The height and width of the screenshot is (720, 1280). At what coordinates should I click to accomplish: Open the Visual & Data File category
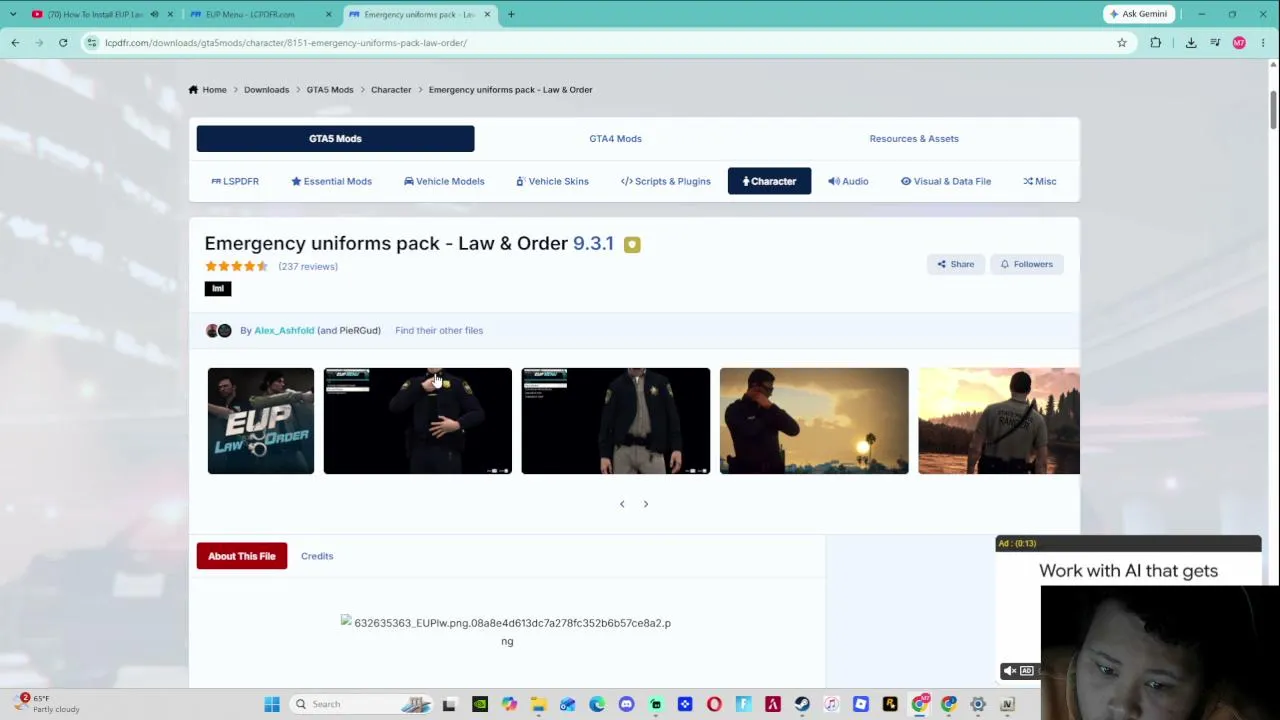(x=946, y=181)
